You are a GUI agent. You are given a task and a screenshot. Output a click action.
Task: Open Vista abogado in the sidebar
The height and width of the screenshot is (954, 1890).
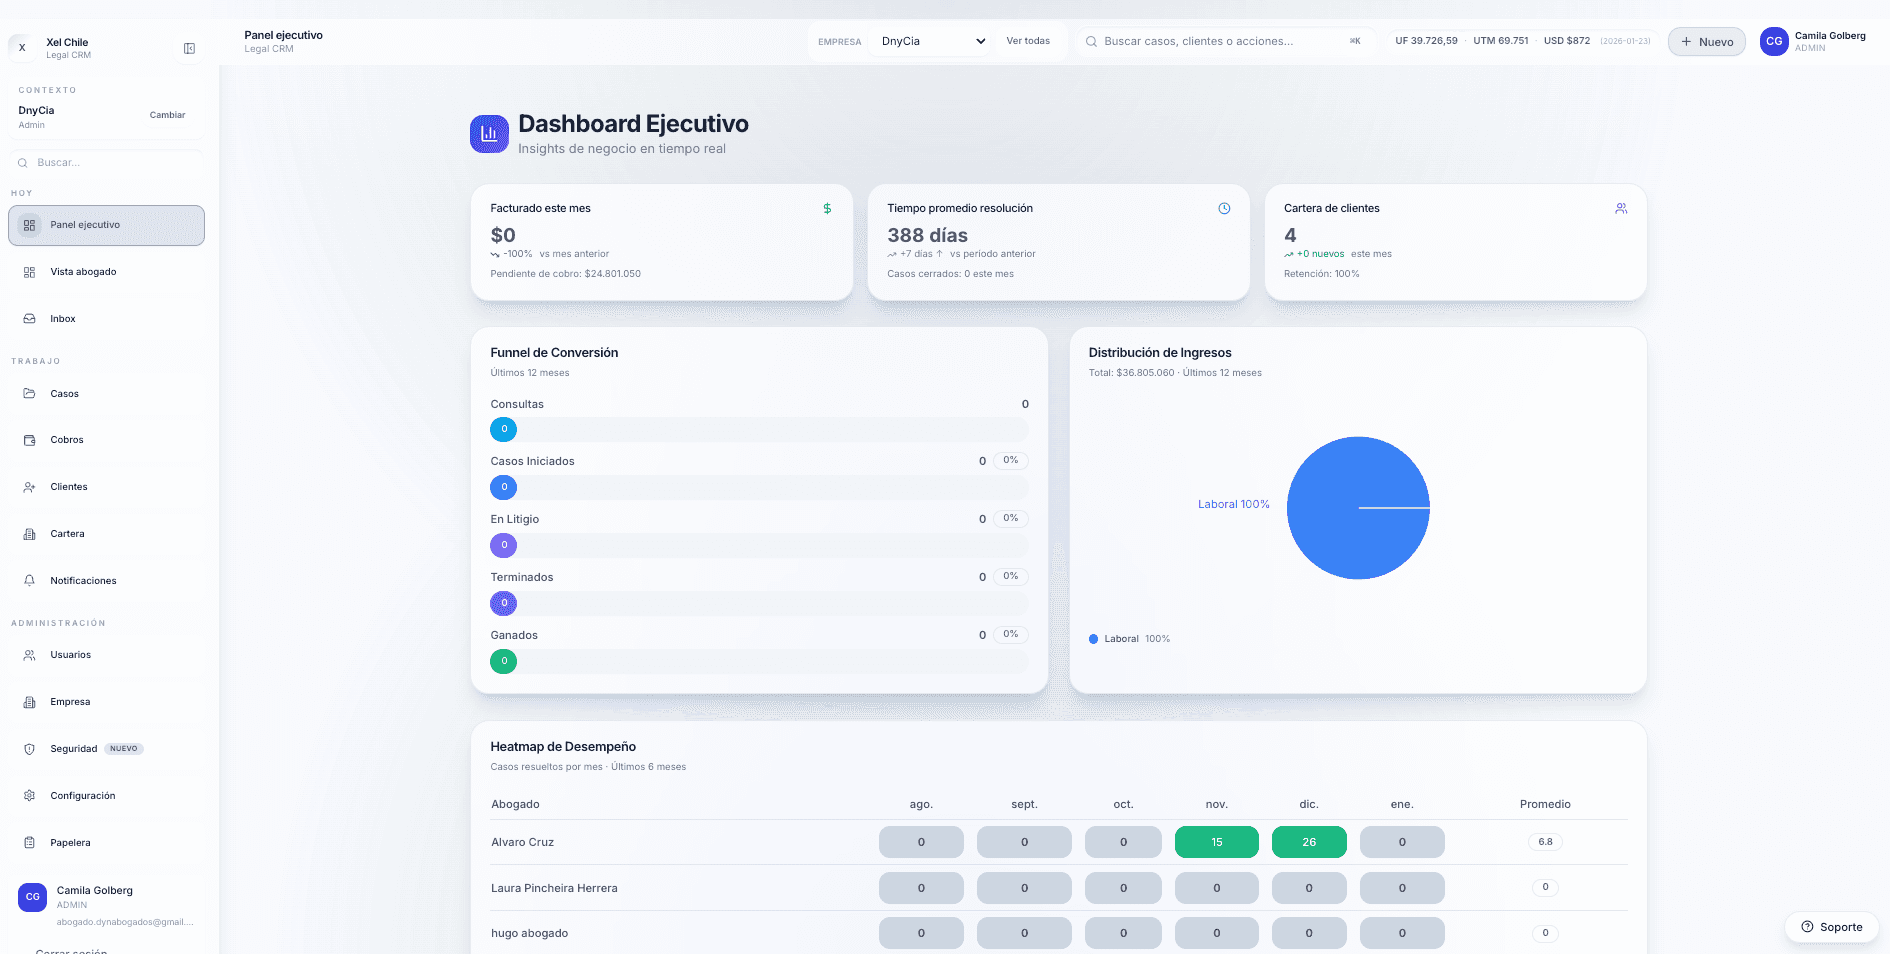coord(83,272)
